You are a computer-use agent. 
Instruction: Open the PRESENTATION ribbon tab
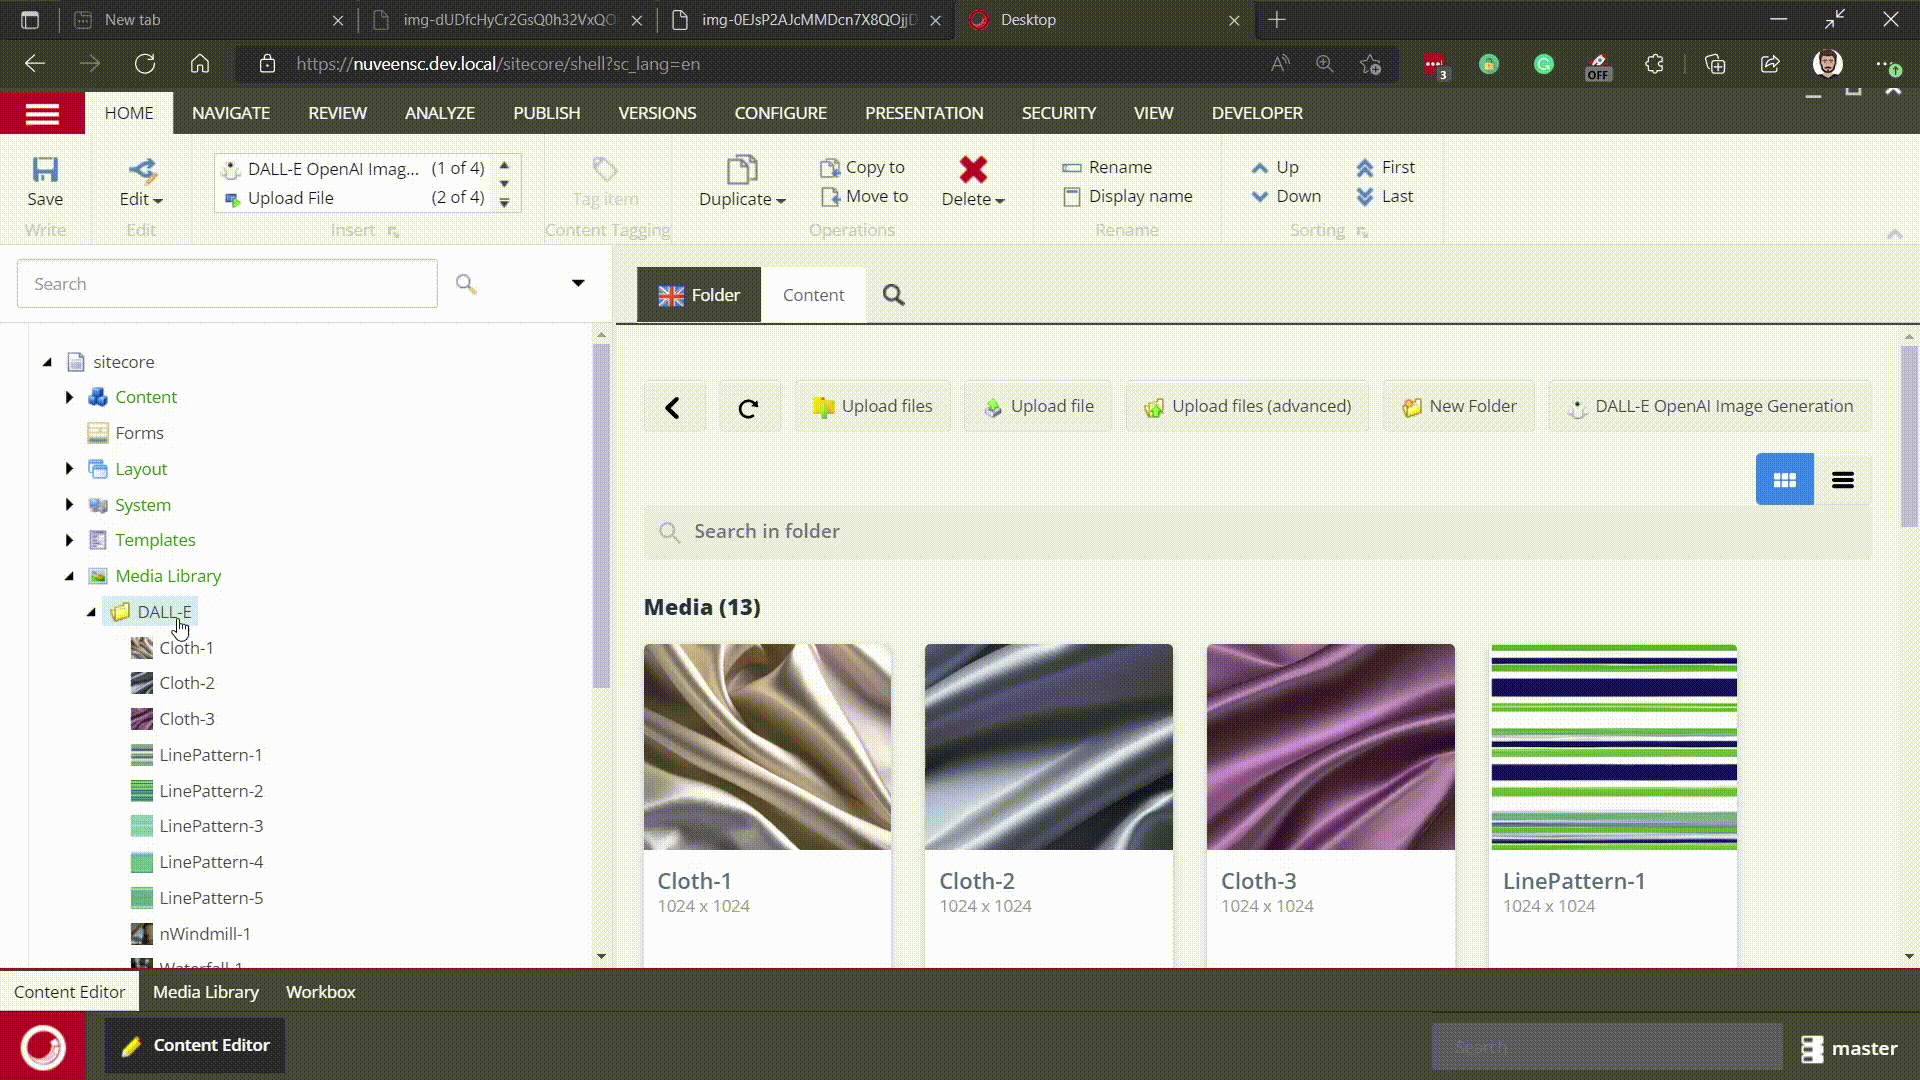[923, 113]
